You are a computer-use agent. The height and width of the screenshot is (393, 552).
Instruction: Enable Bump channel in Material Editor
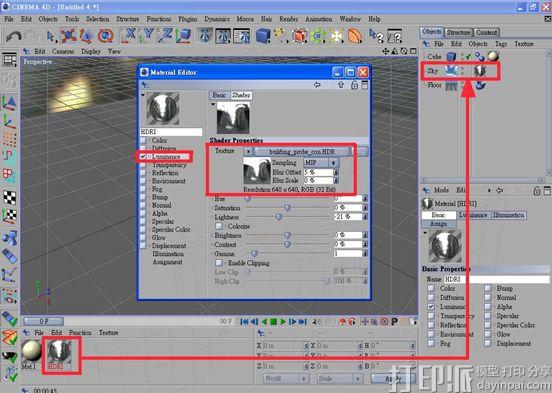tap(143, 197)
